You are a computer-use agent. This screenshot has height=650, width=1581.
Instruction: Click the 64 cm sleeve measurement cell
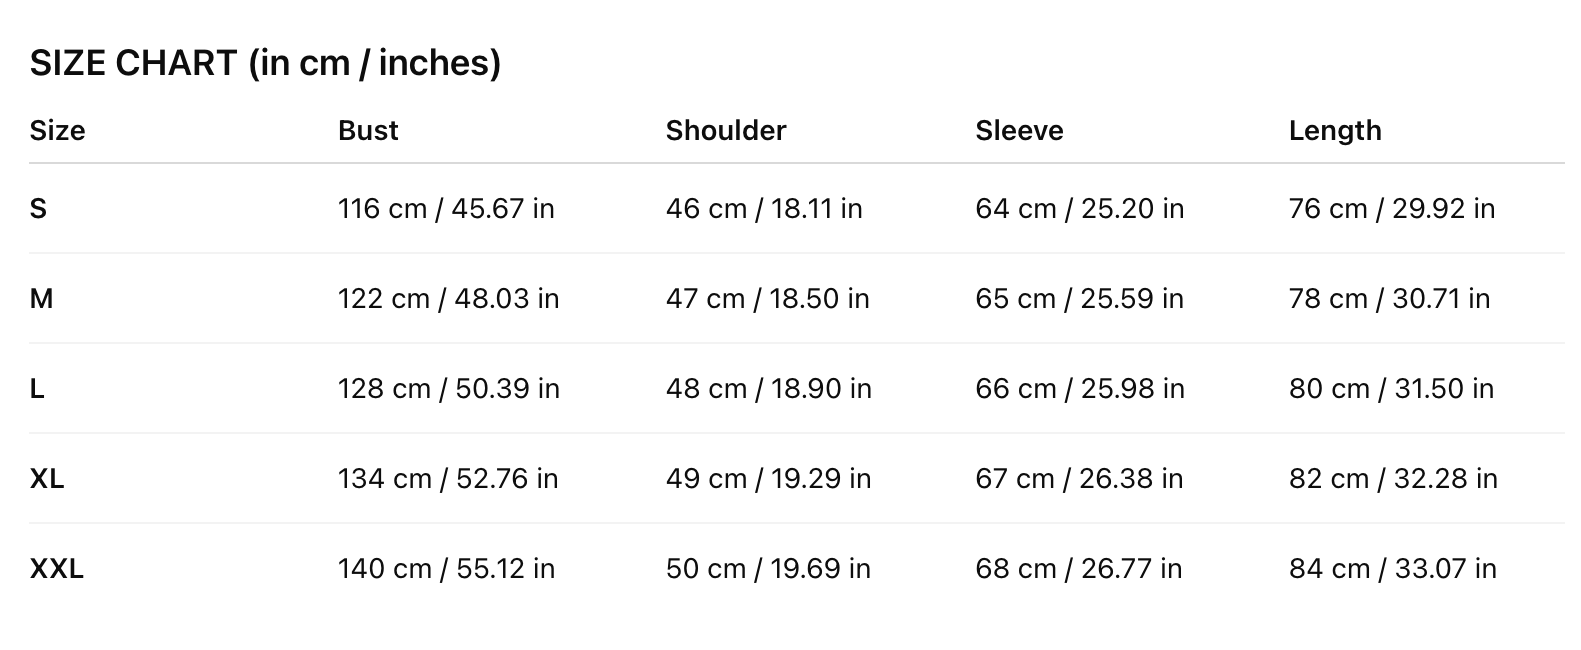(x=1079, y=209)
